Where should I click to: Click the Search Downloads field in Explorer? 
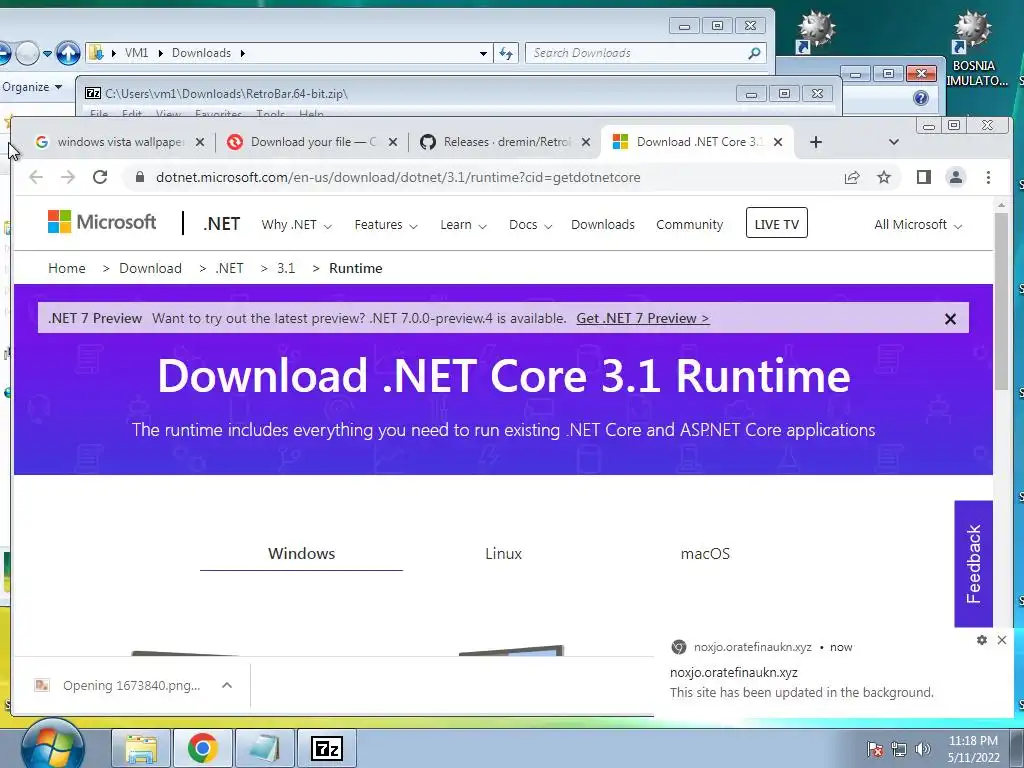click(x=637, y=53)
